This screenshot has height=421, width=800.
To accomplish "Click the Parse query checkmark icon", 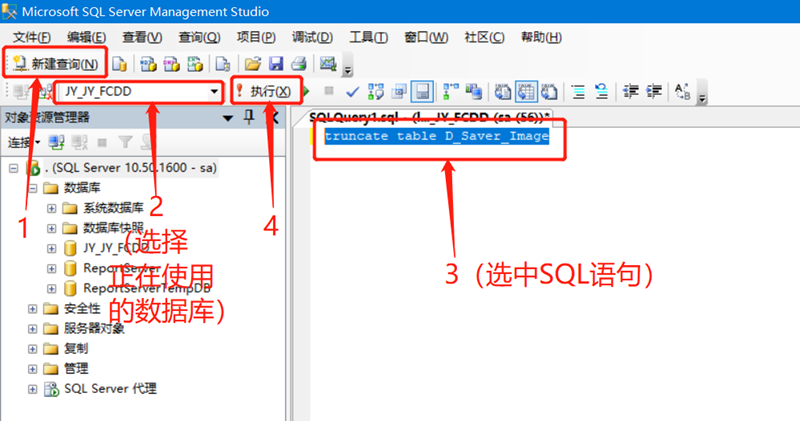I will [x=352, y=92].
